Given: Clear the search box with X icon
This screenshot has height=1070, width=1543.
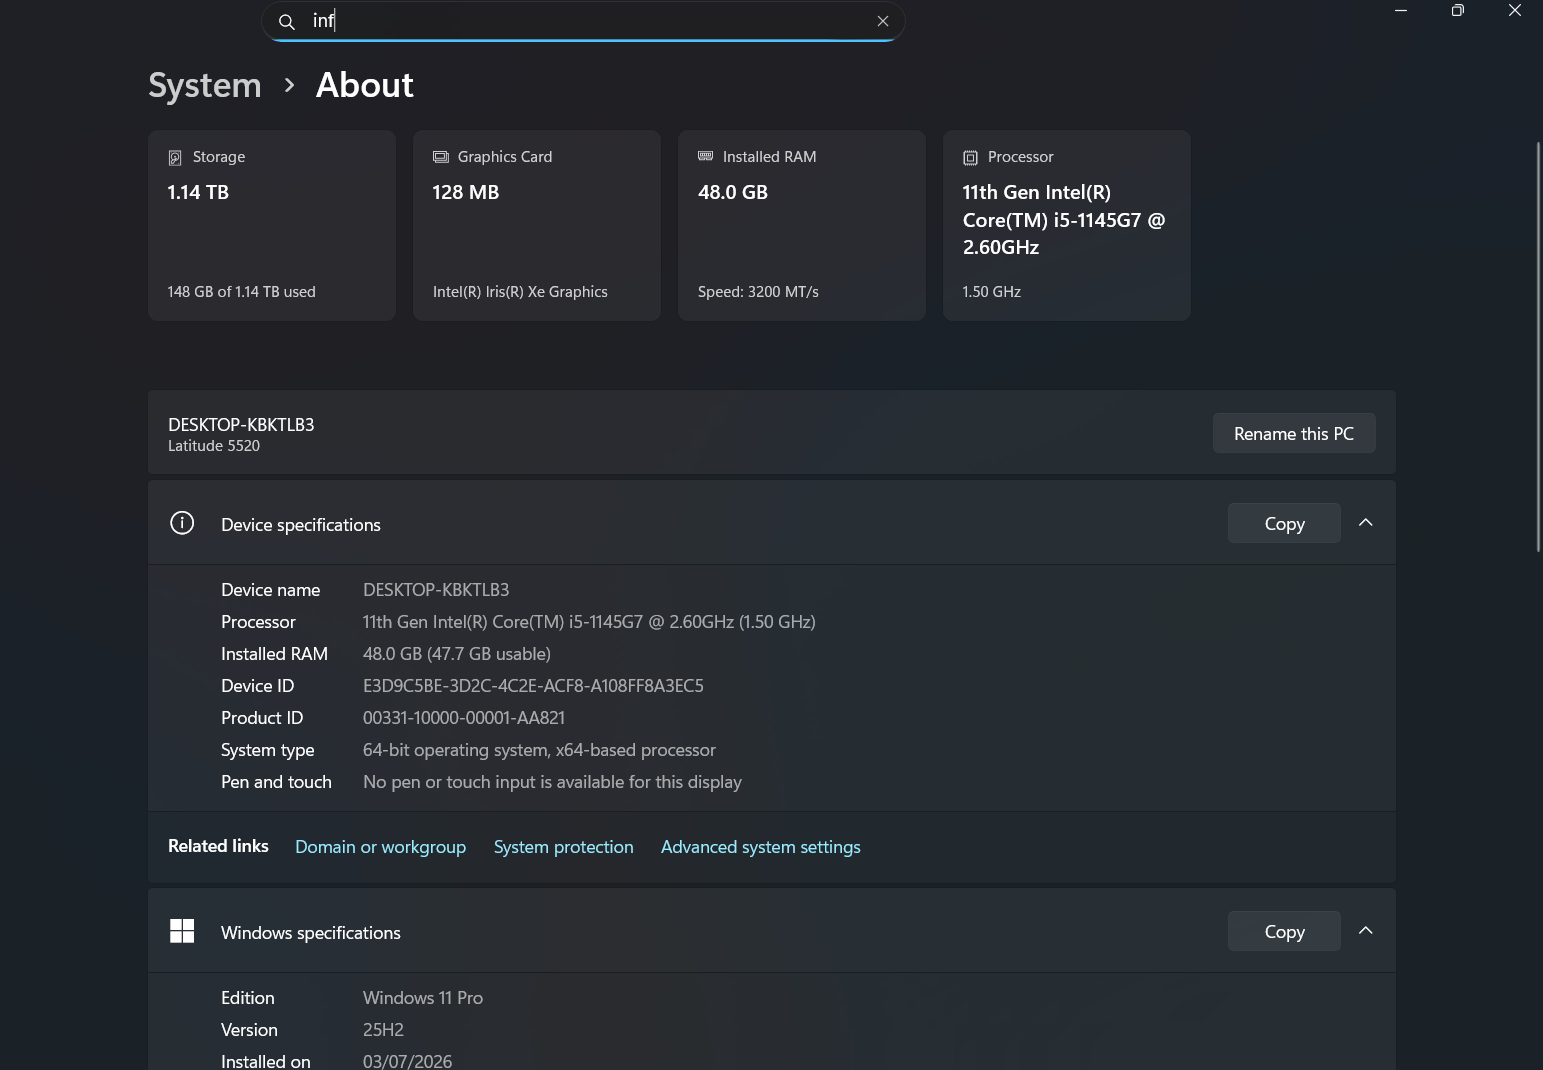Looking at the screenshot, I should pyautogui.click(x=883, y=21).
